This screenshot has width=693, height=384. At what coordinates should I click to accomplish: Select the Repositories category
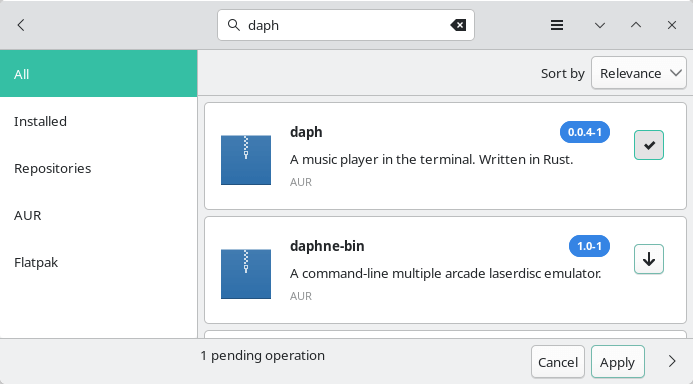click(99, 168)
